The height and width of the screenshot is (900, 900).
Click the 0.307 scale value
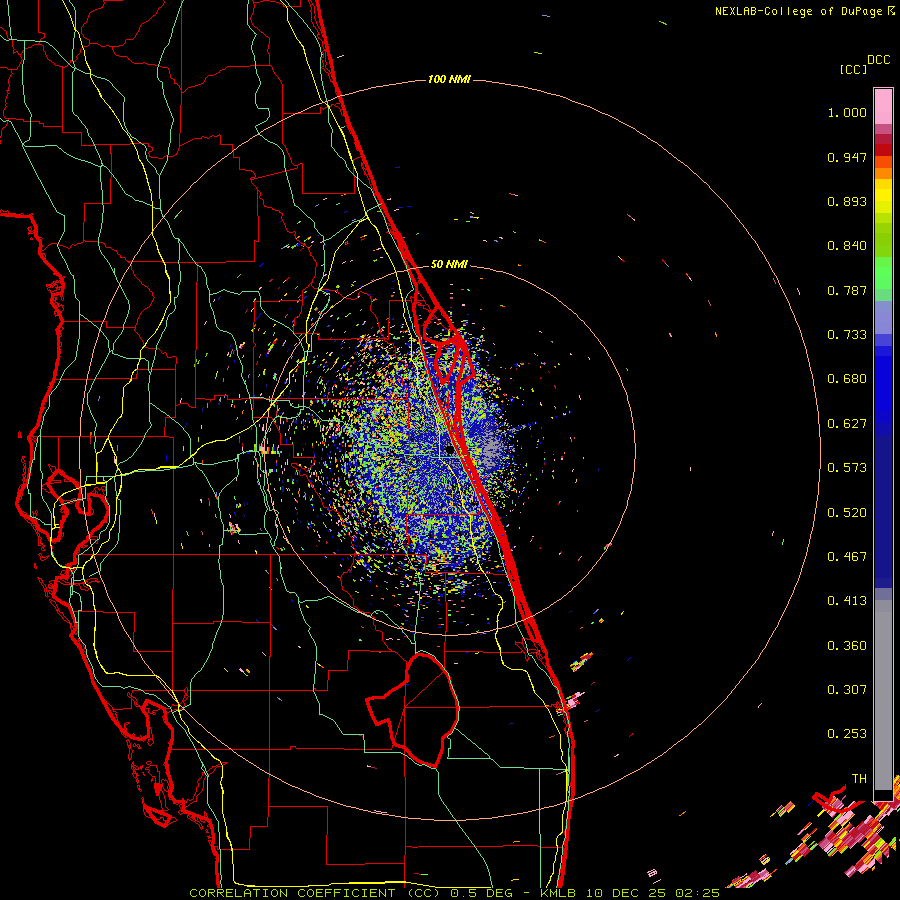[x=847, y=690]
